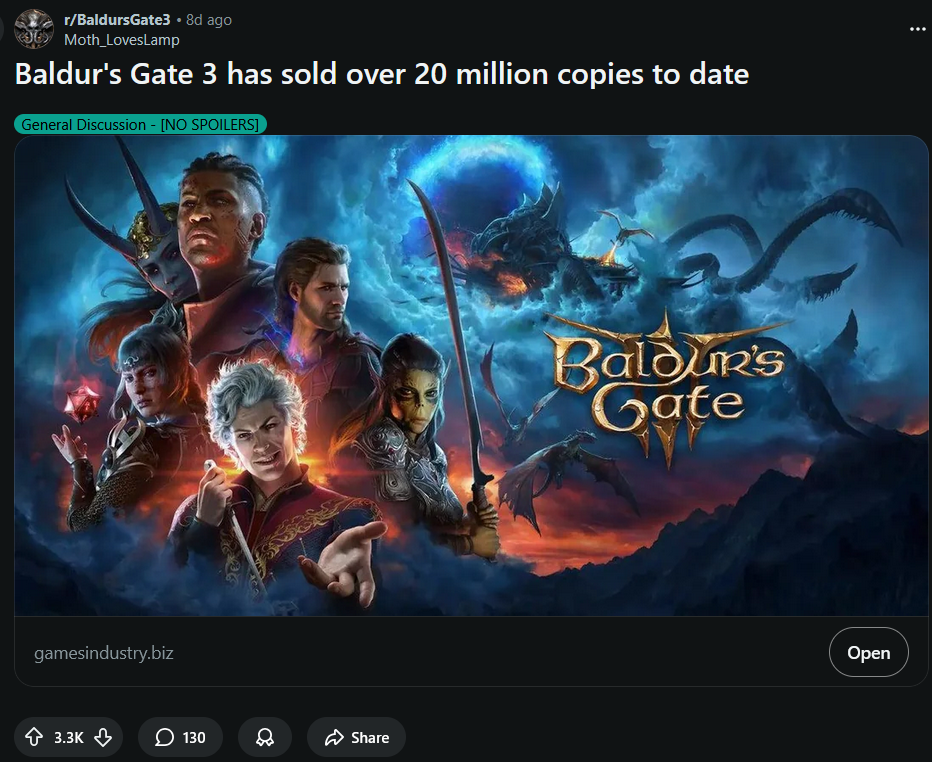Click the Share label text
This screenshot has height=762, width=932.
370,737
